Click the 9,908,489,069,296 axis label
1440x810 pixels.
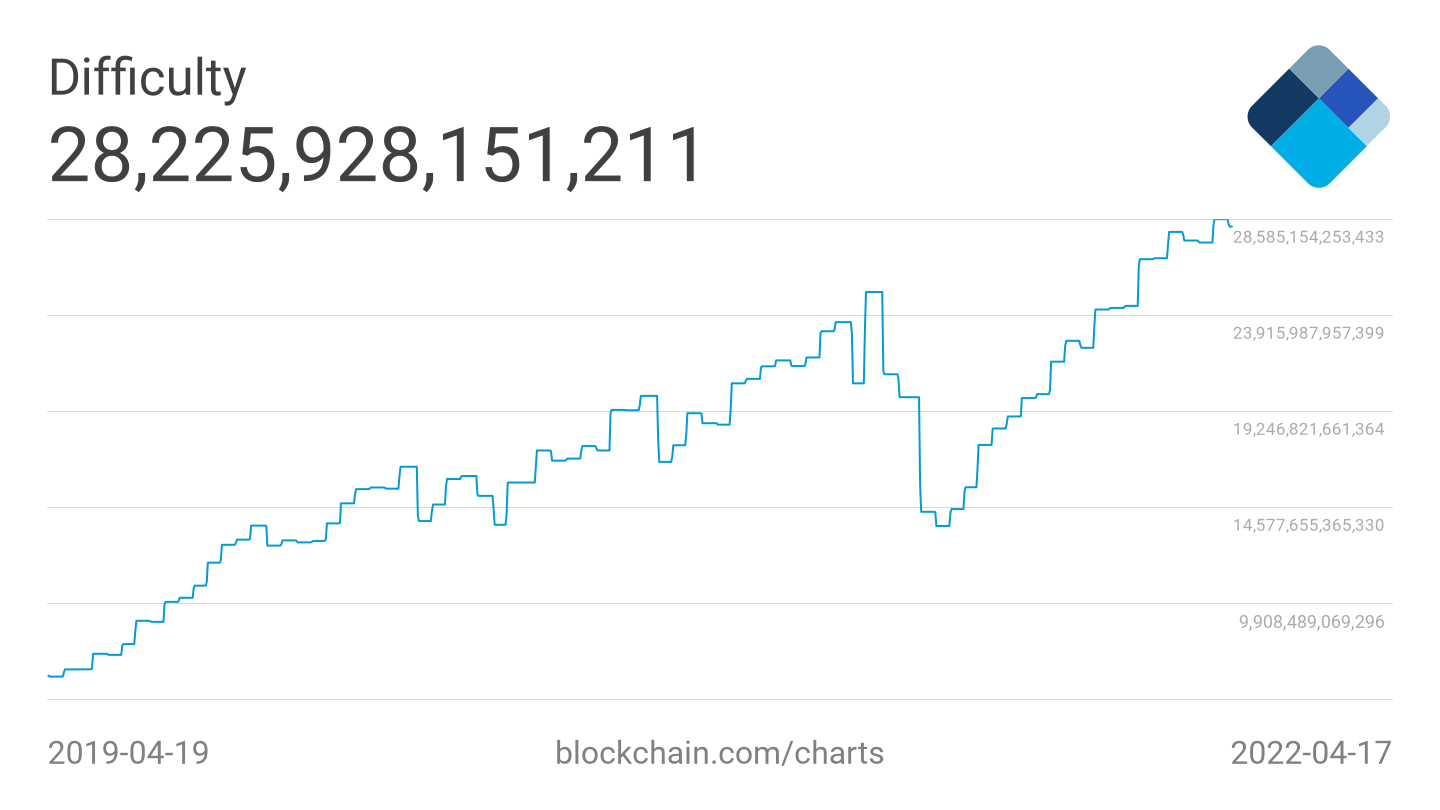coord(1312,622)
